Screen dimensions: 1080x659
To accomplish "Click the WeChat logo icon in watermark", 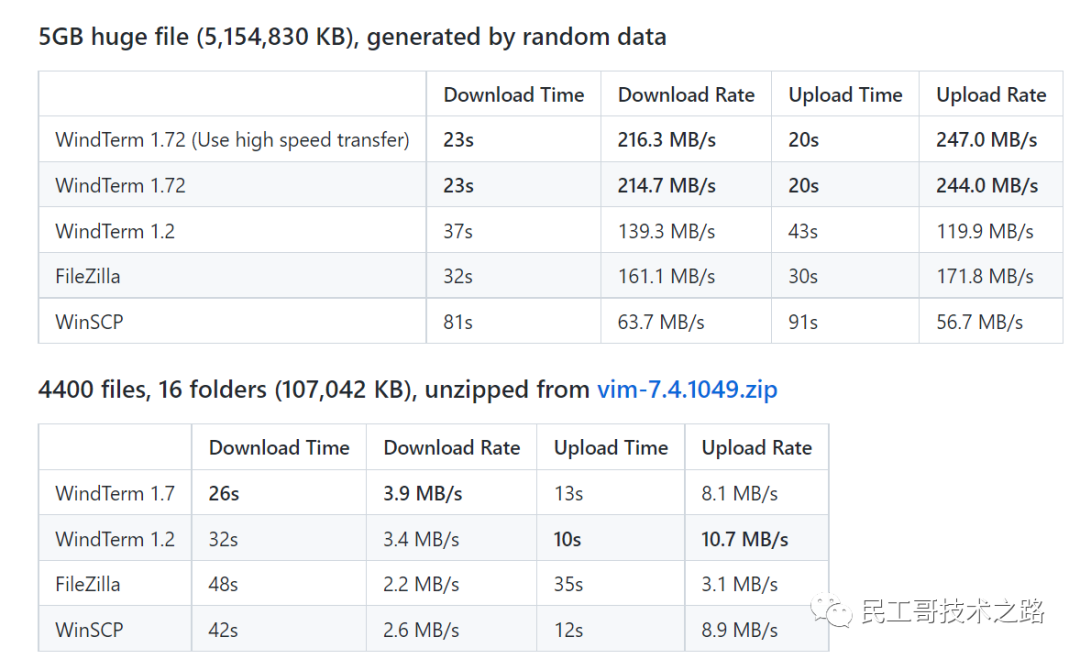I will click(x=831, y=611).
